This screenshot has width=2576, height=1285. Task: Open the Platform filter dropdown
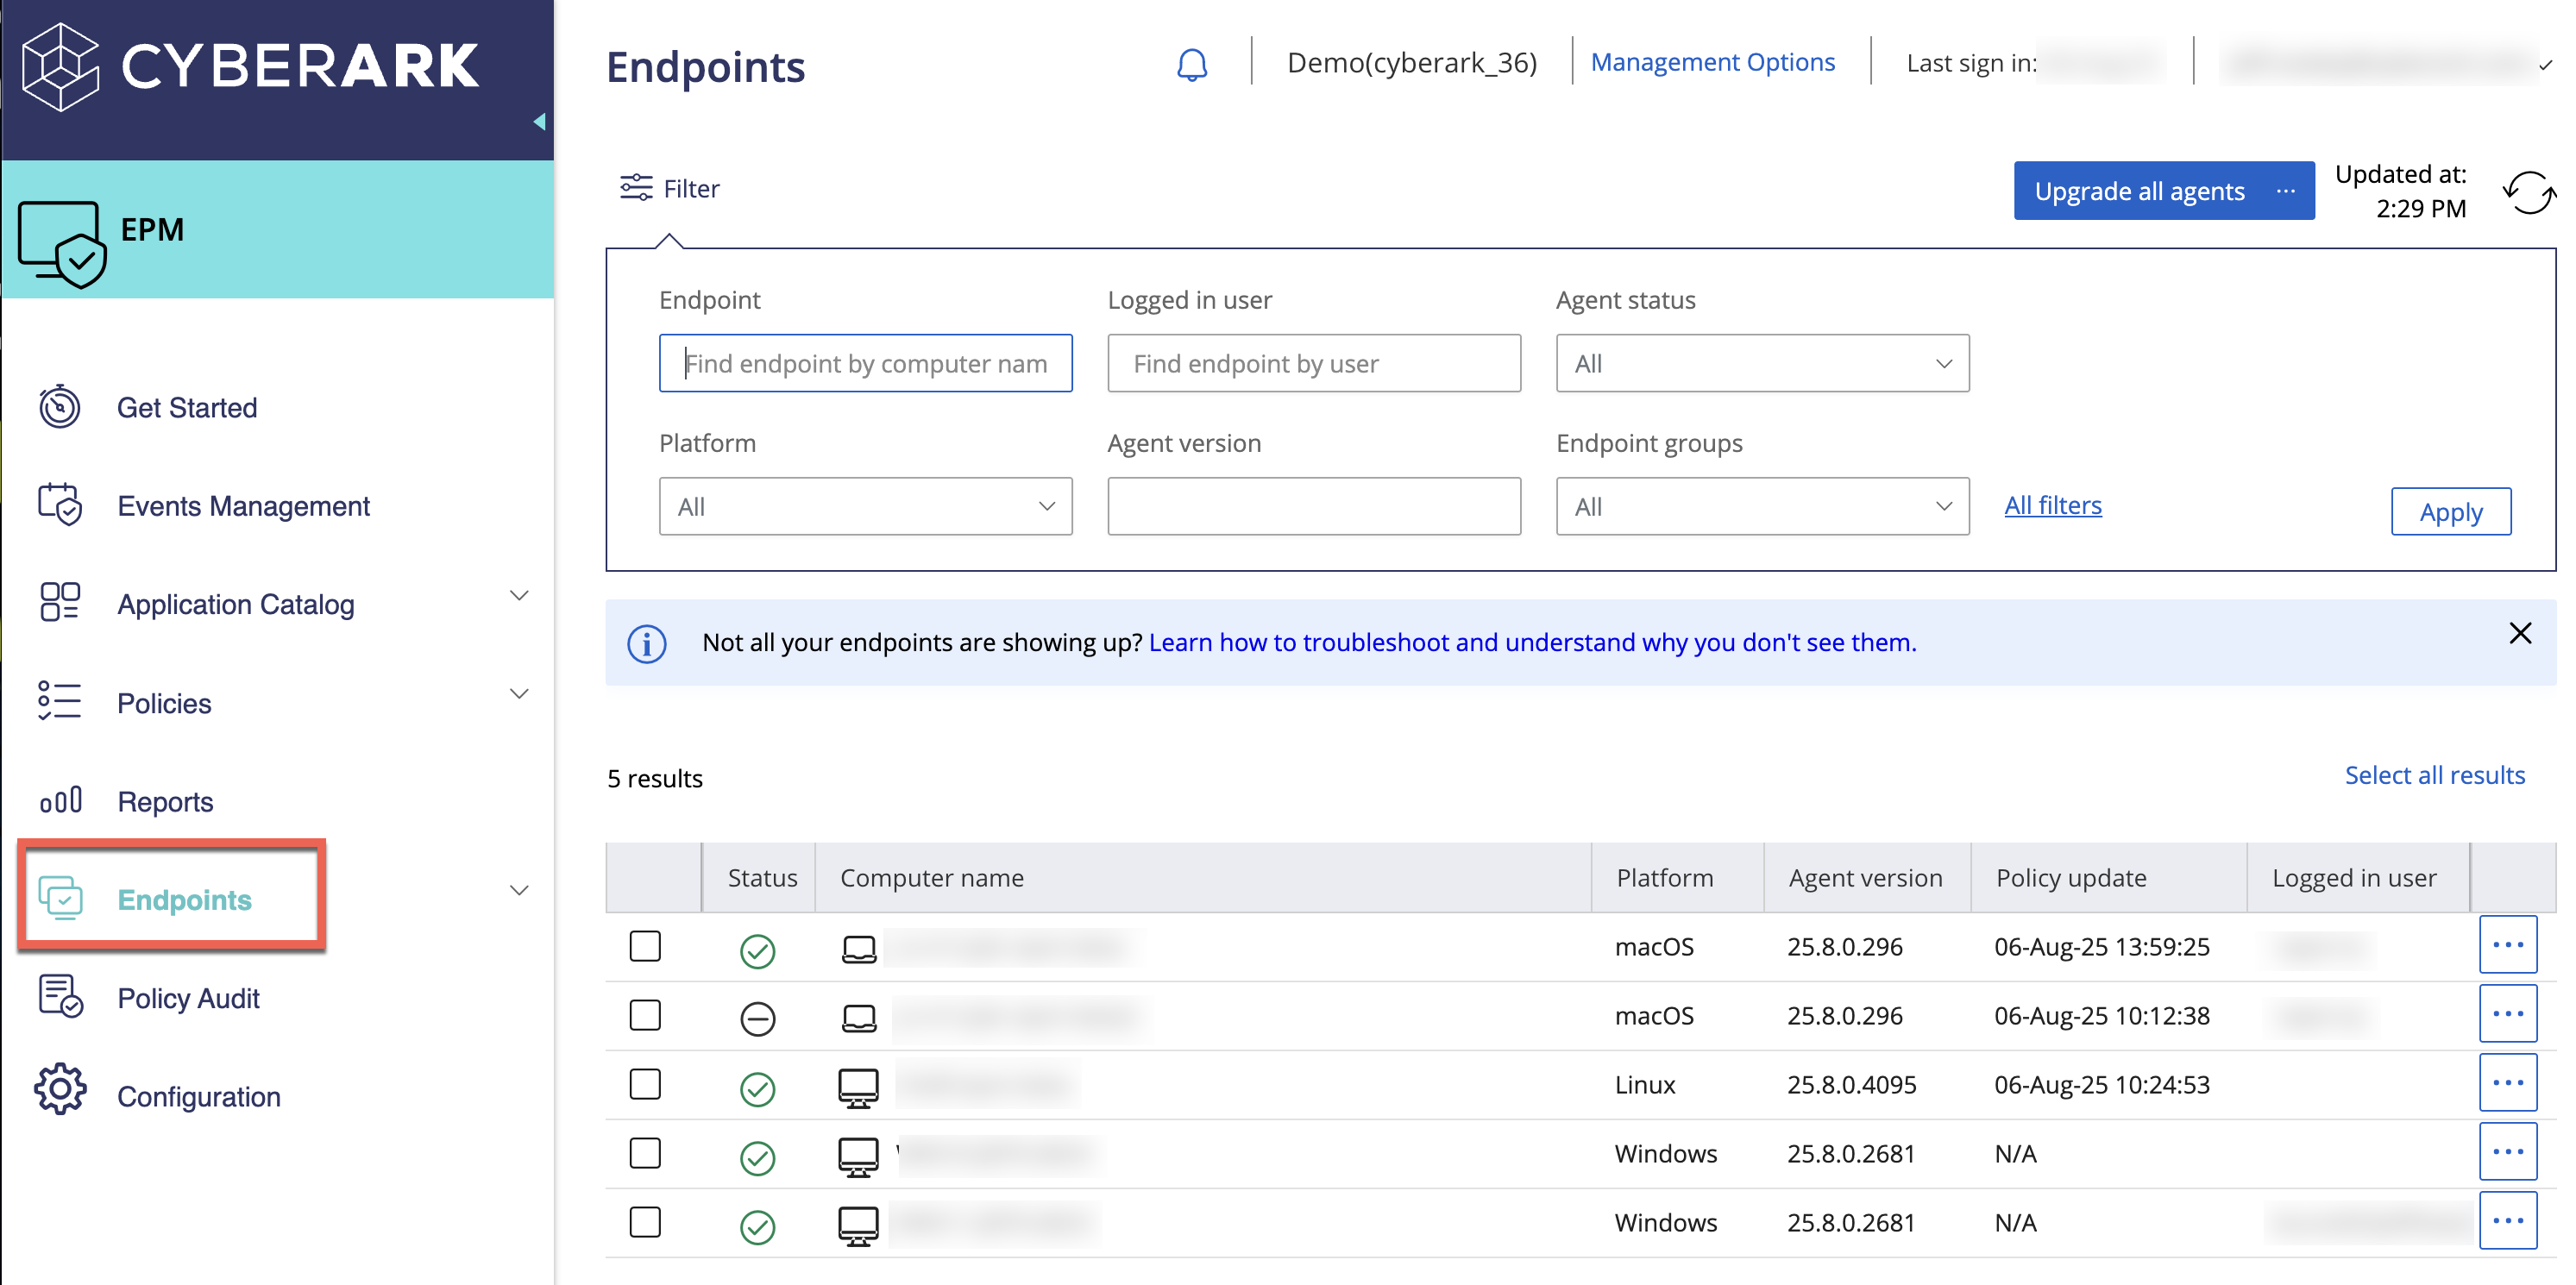click(x=865, y=506)
